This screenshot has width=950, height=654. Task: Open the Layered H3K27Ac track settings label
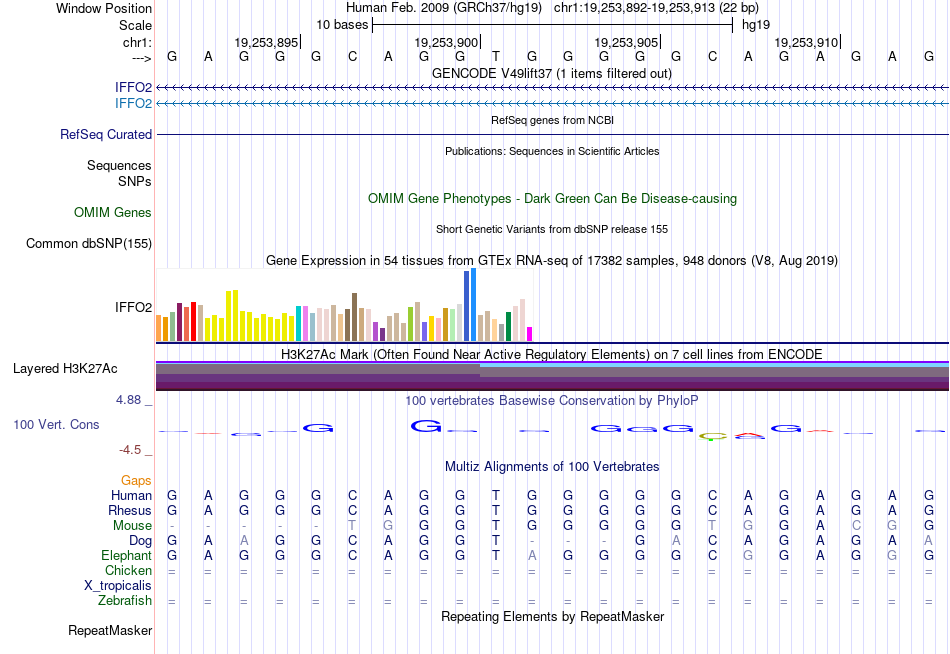click(65, 369)
